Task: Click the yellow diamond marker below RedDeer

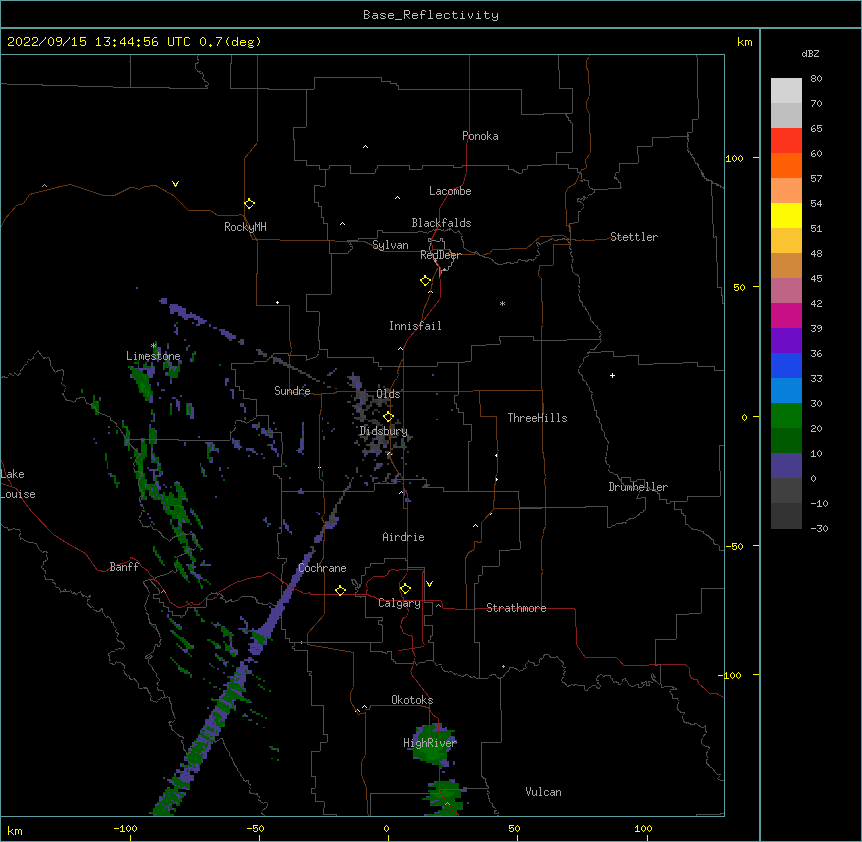Action: (x=426, y=280)
